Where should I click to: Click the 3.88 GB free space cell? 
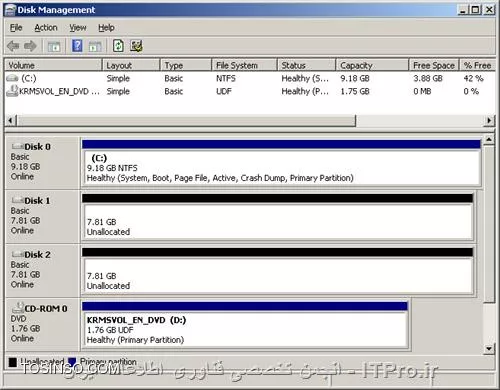[428, 78]
